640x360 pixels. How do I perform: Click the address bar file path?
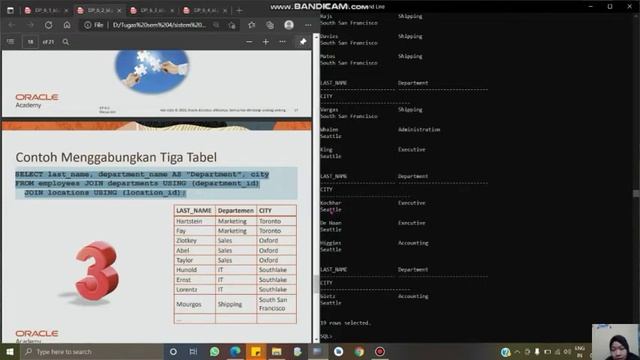159,25
